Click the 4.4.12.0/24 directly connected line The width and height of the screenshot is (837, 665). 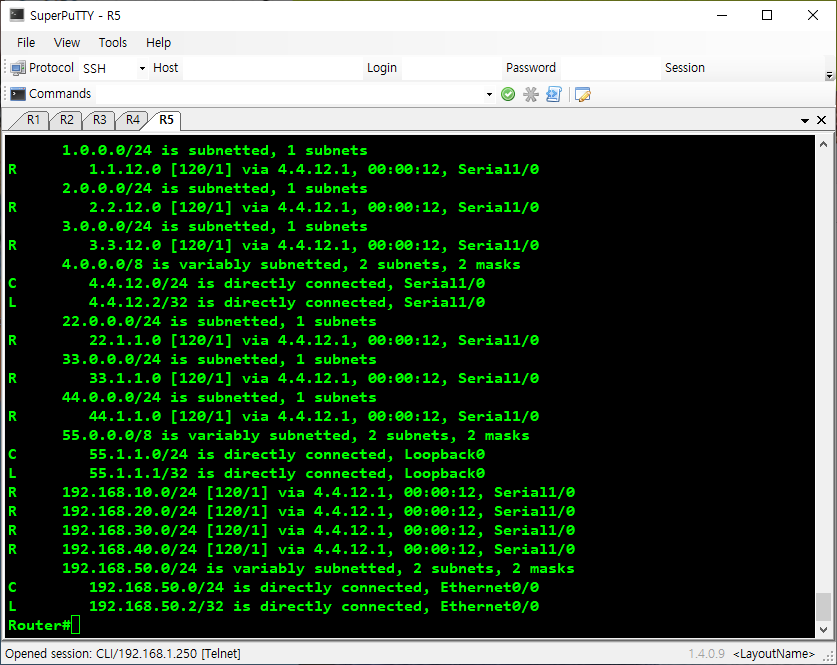(247, 283)
